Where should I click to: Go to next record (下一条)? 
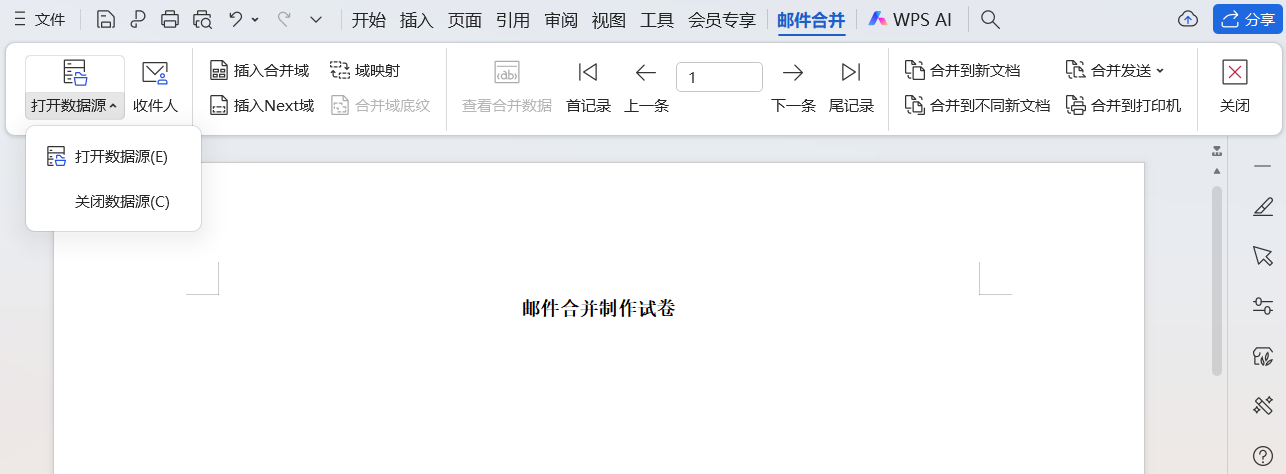793,86
